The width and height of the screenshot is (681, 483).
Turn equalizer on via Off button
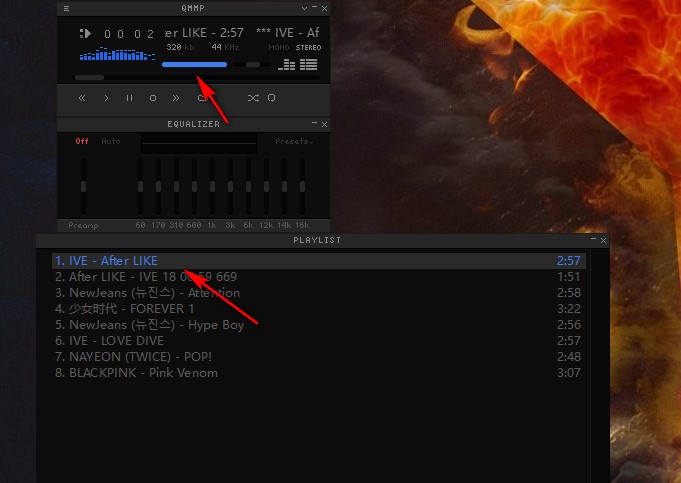click(x=82, y=141)
